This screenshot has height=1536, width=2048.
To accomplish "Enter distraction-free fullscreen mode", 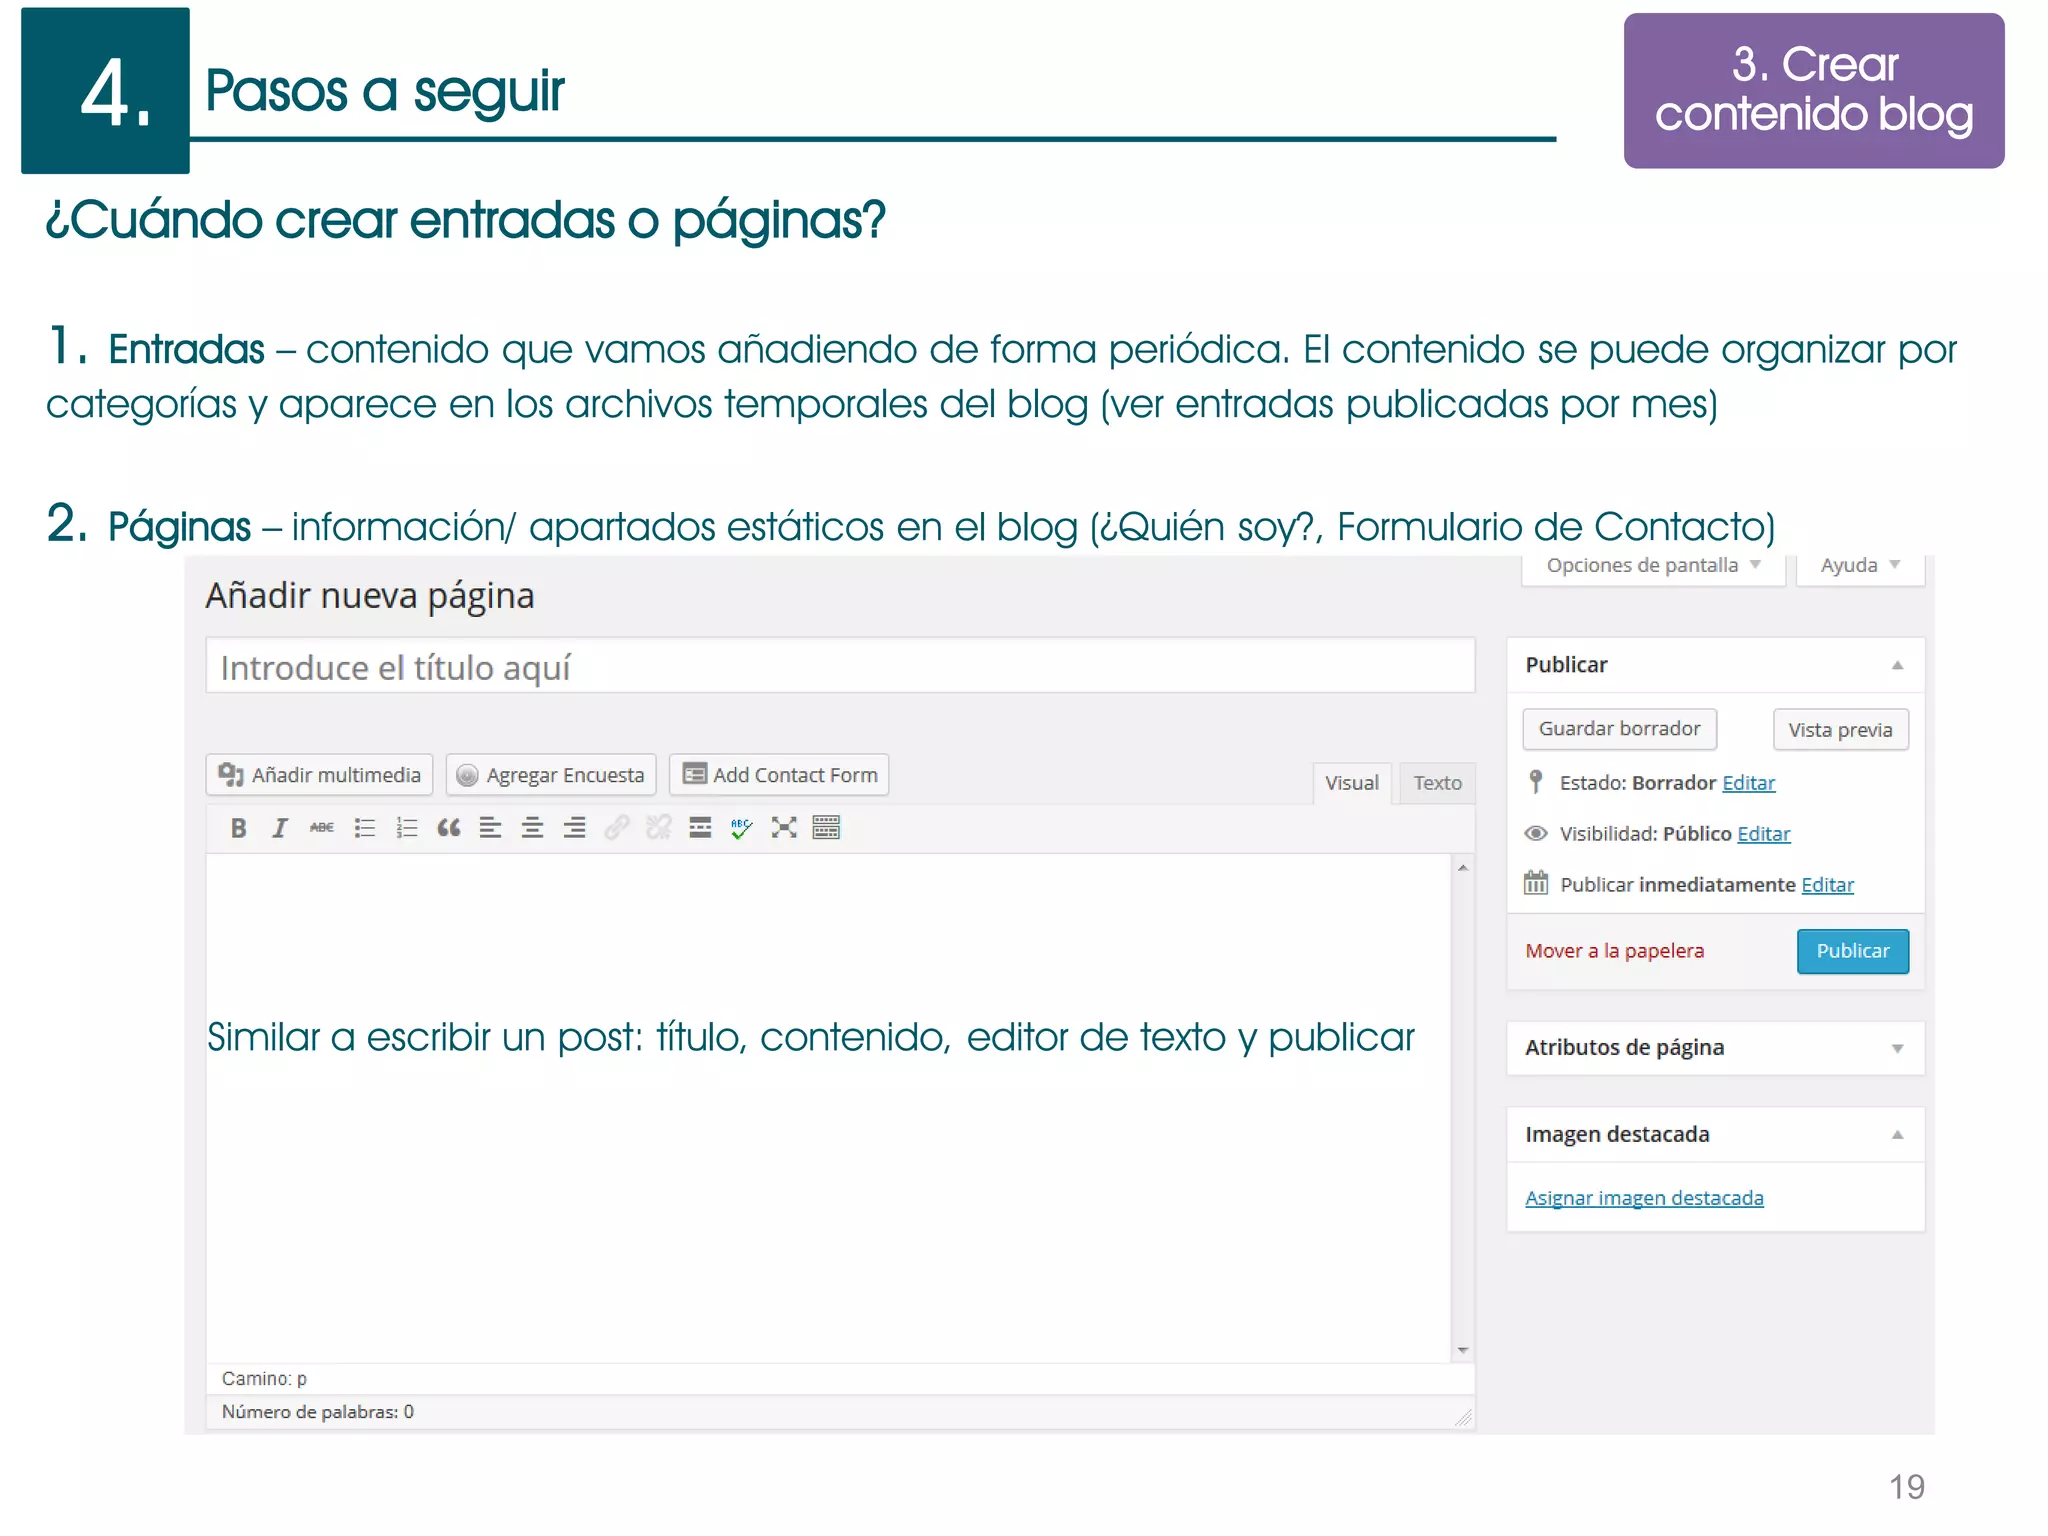I will pos(784,828).
